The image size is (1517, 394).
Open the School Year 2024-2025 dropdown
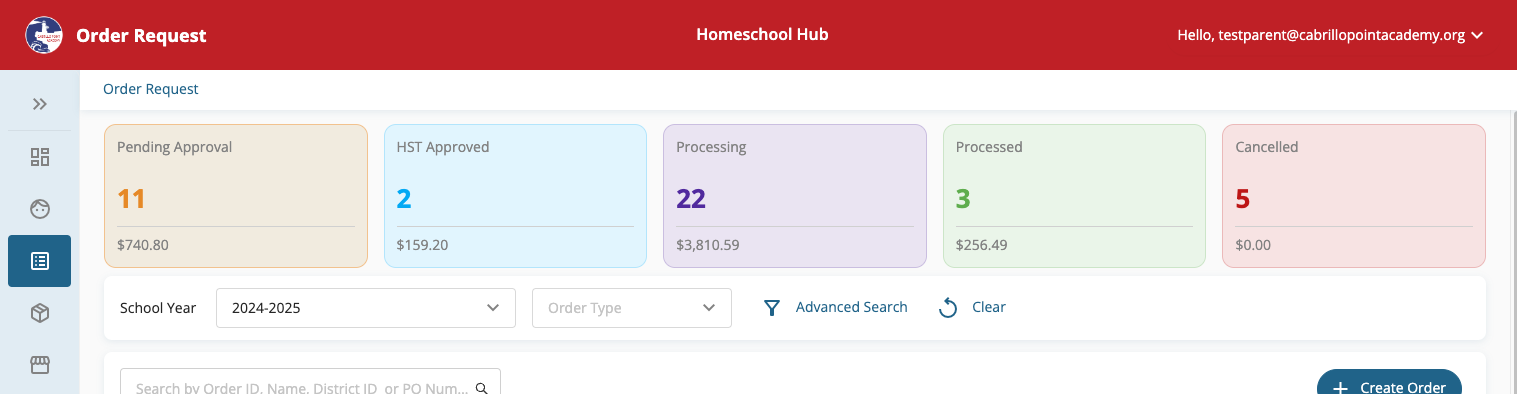tap(366, 308)
